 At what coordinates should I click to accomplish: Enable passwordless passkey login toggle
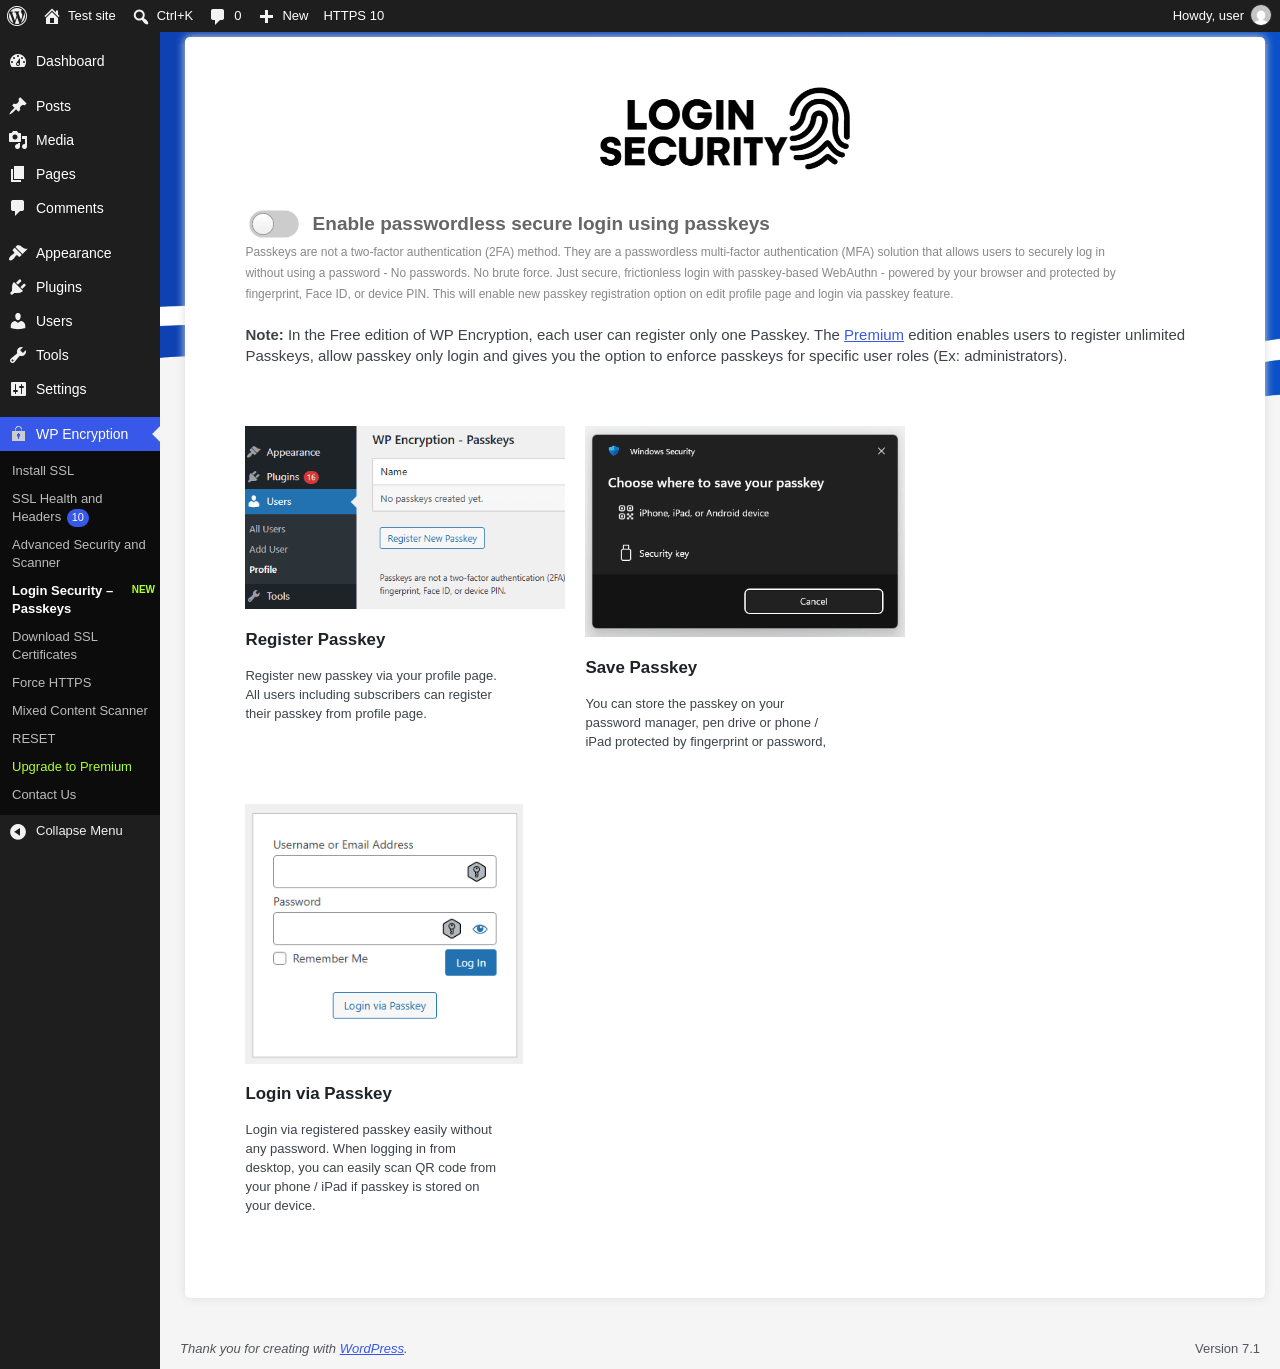coord(274,224)
